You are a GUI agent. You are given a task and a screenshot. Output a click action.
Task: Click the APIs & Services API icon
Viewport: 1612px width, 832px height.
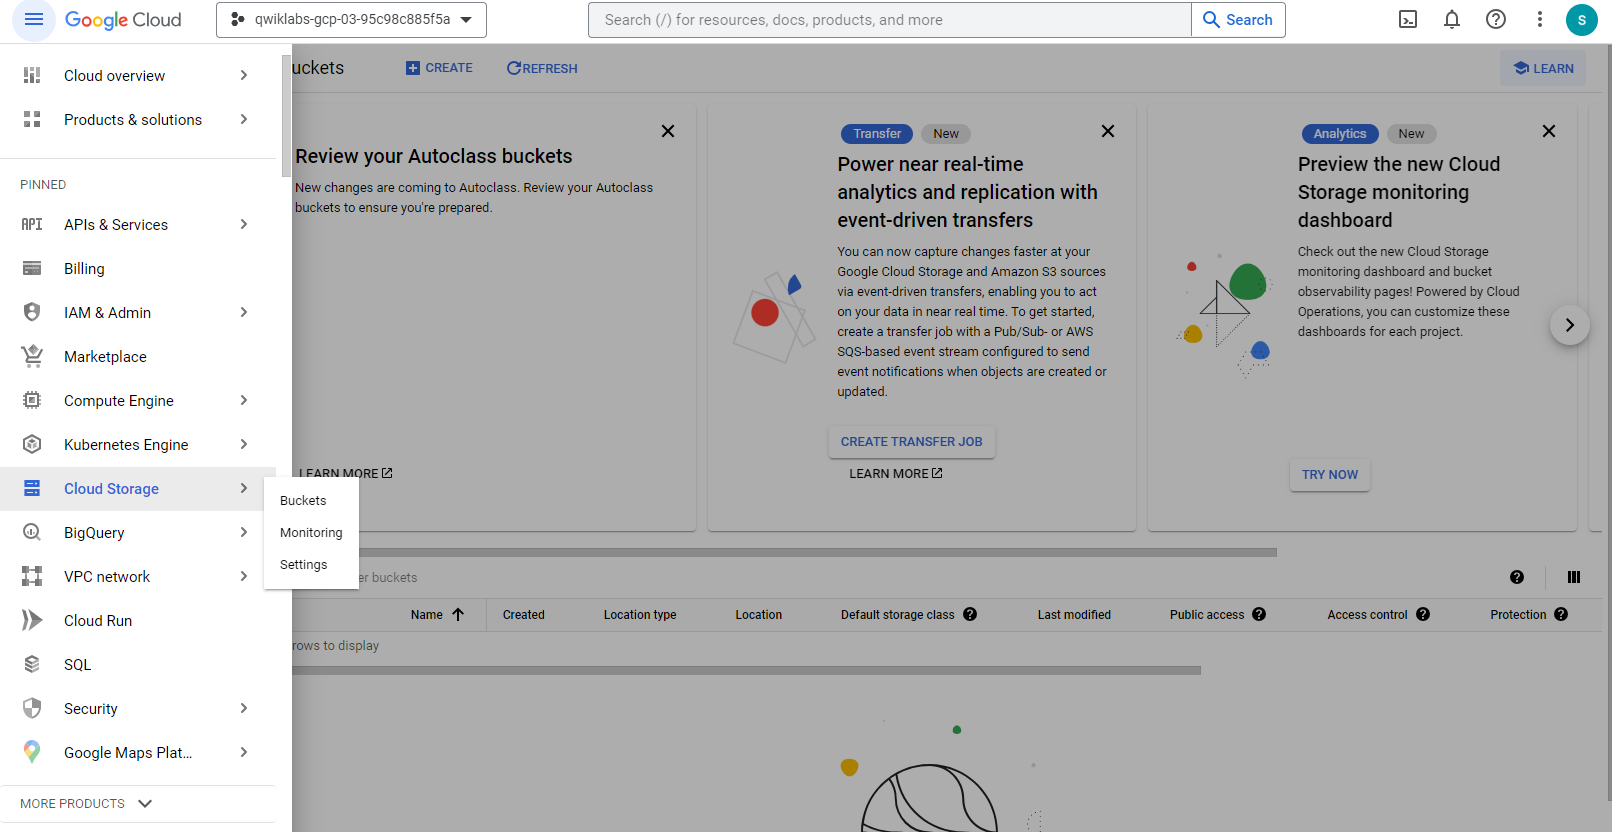point(32,224)
